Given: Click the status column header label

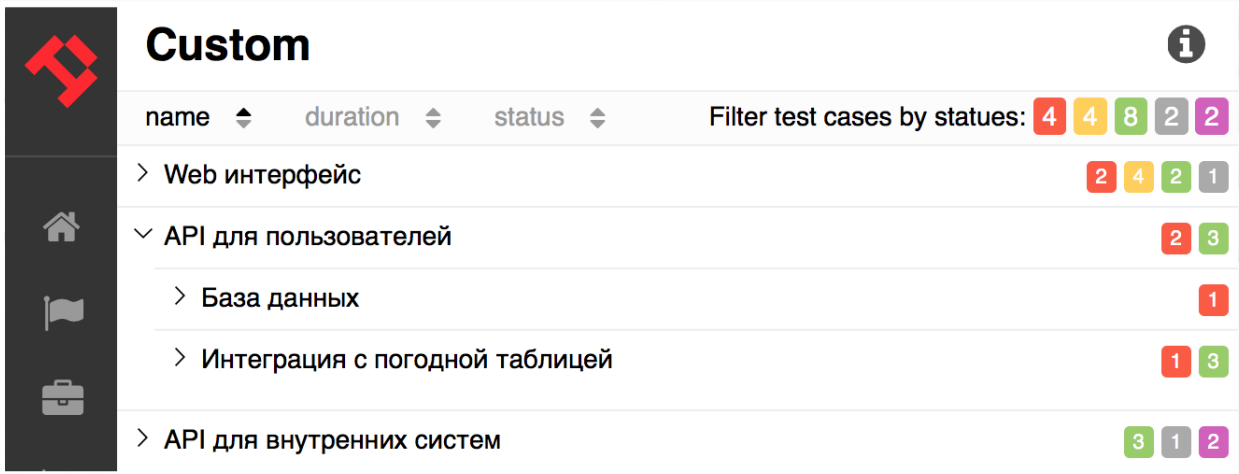Looking at the screenshot, I should 529,118.
